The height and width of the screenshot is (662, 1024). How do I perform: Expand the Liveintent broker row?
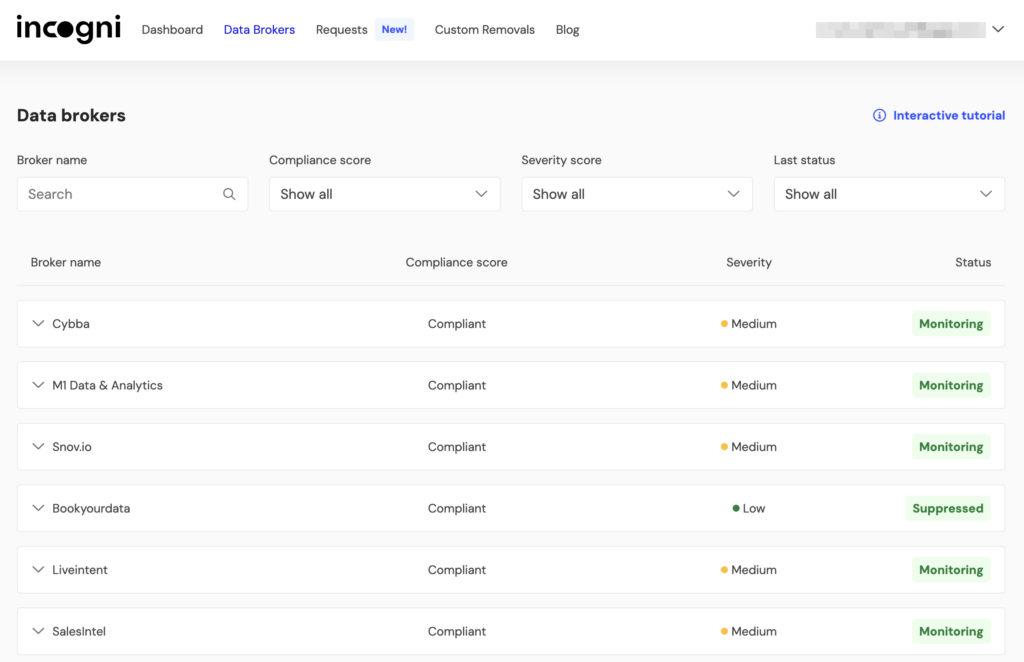(x=38, y=570)
